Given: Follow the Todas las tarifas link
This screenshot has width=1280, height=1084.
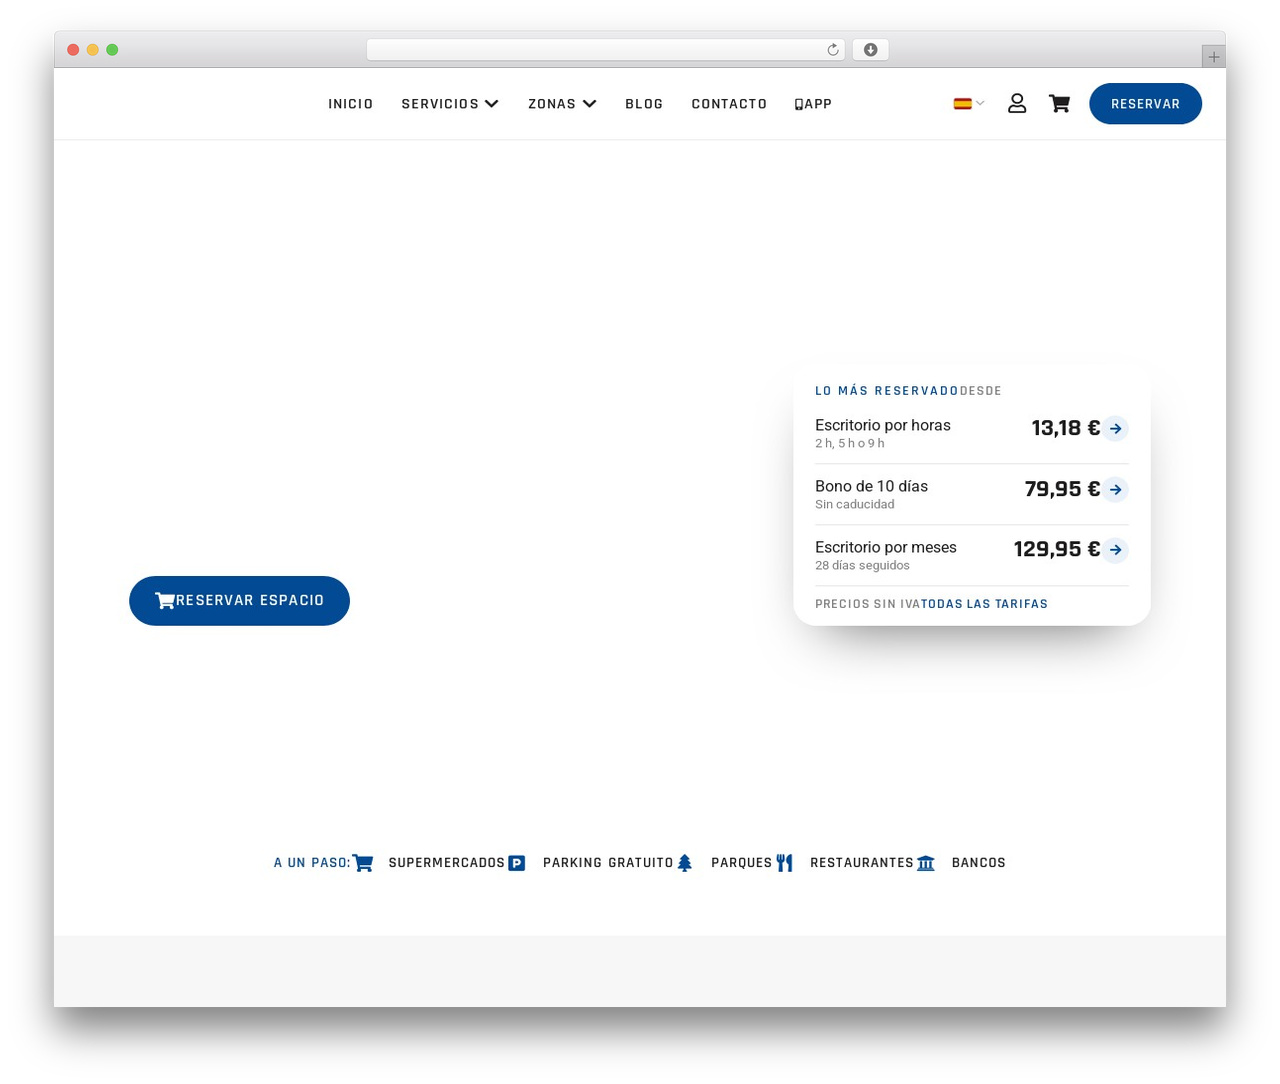Looking at the screenshot, I should (x=984, y=604).
